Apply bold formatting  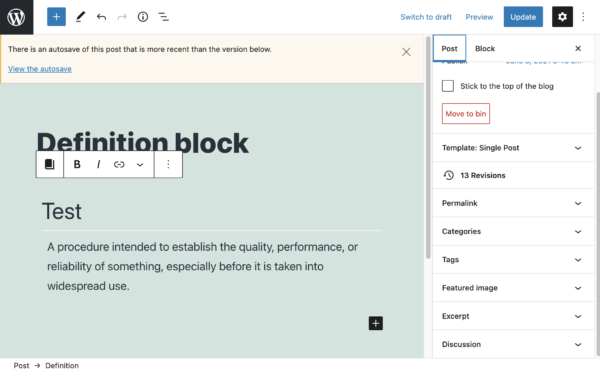77,165
